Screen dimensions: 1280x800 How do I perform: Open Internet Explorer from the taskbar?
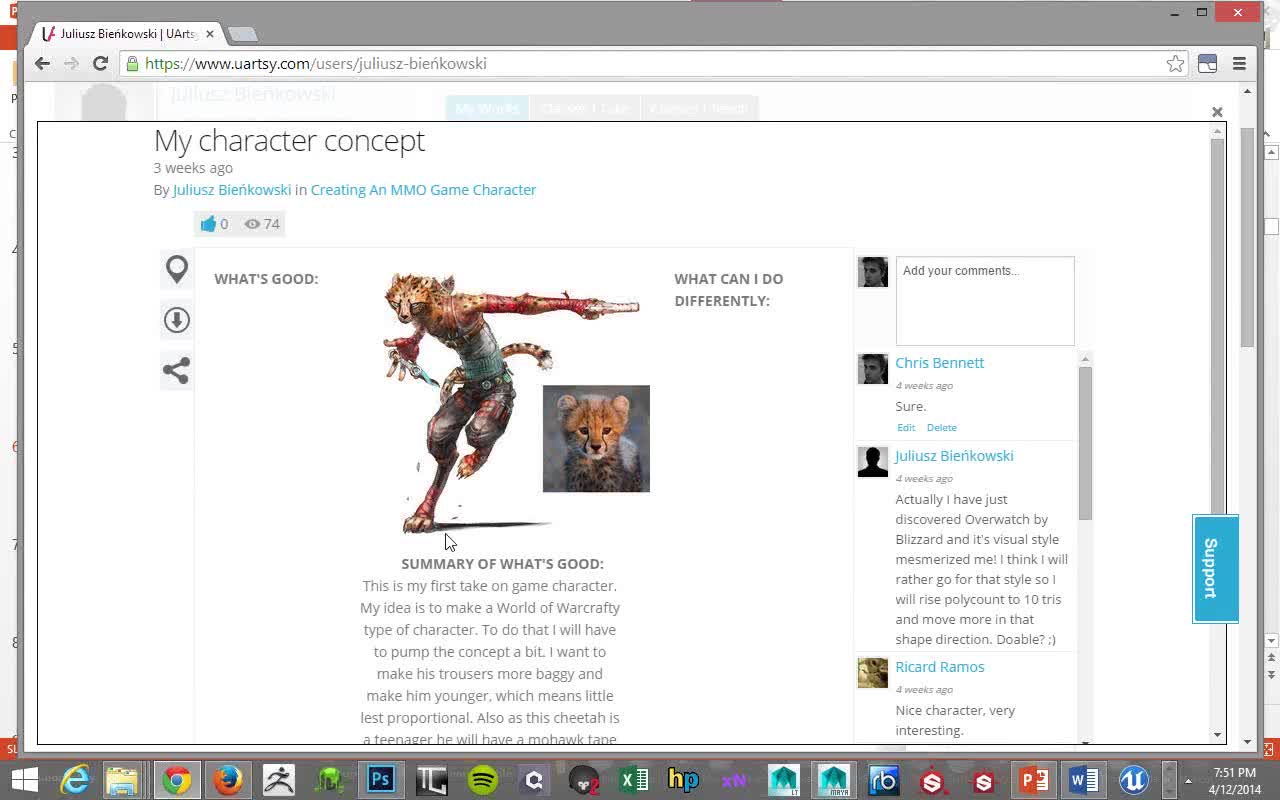click(x=75, y=780)
